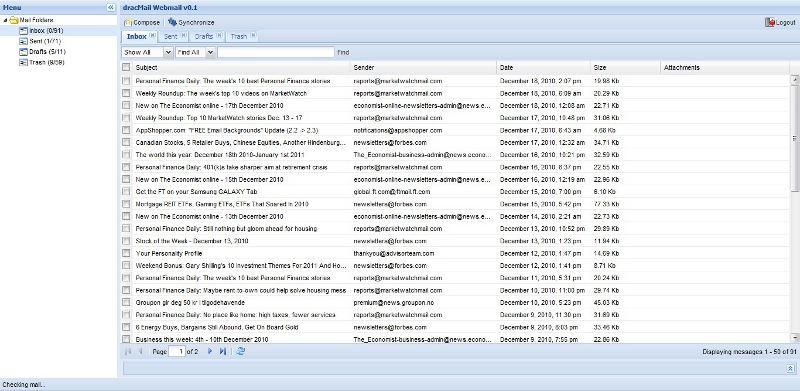
Task: Sort by the Attachments column header
Action: coord(724,67)
